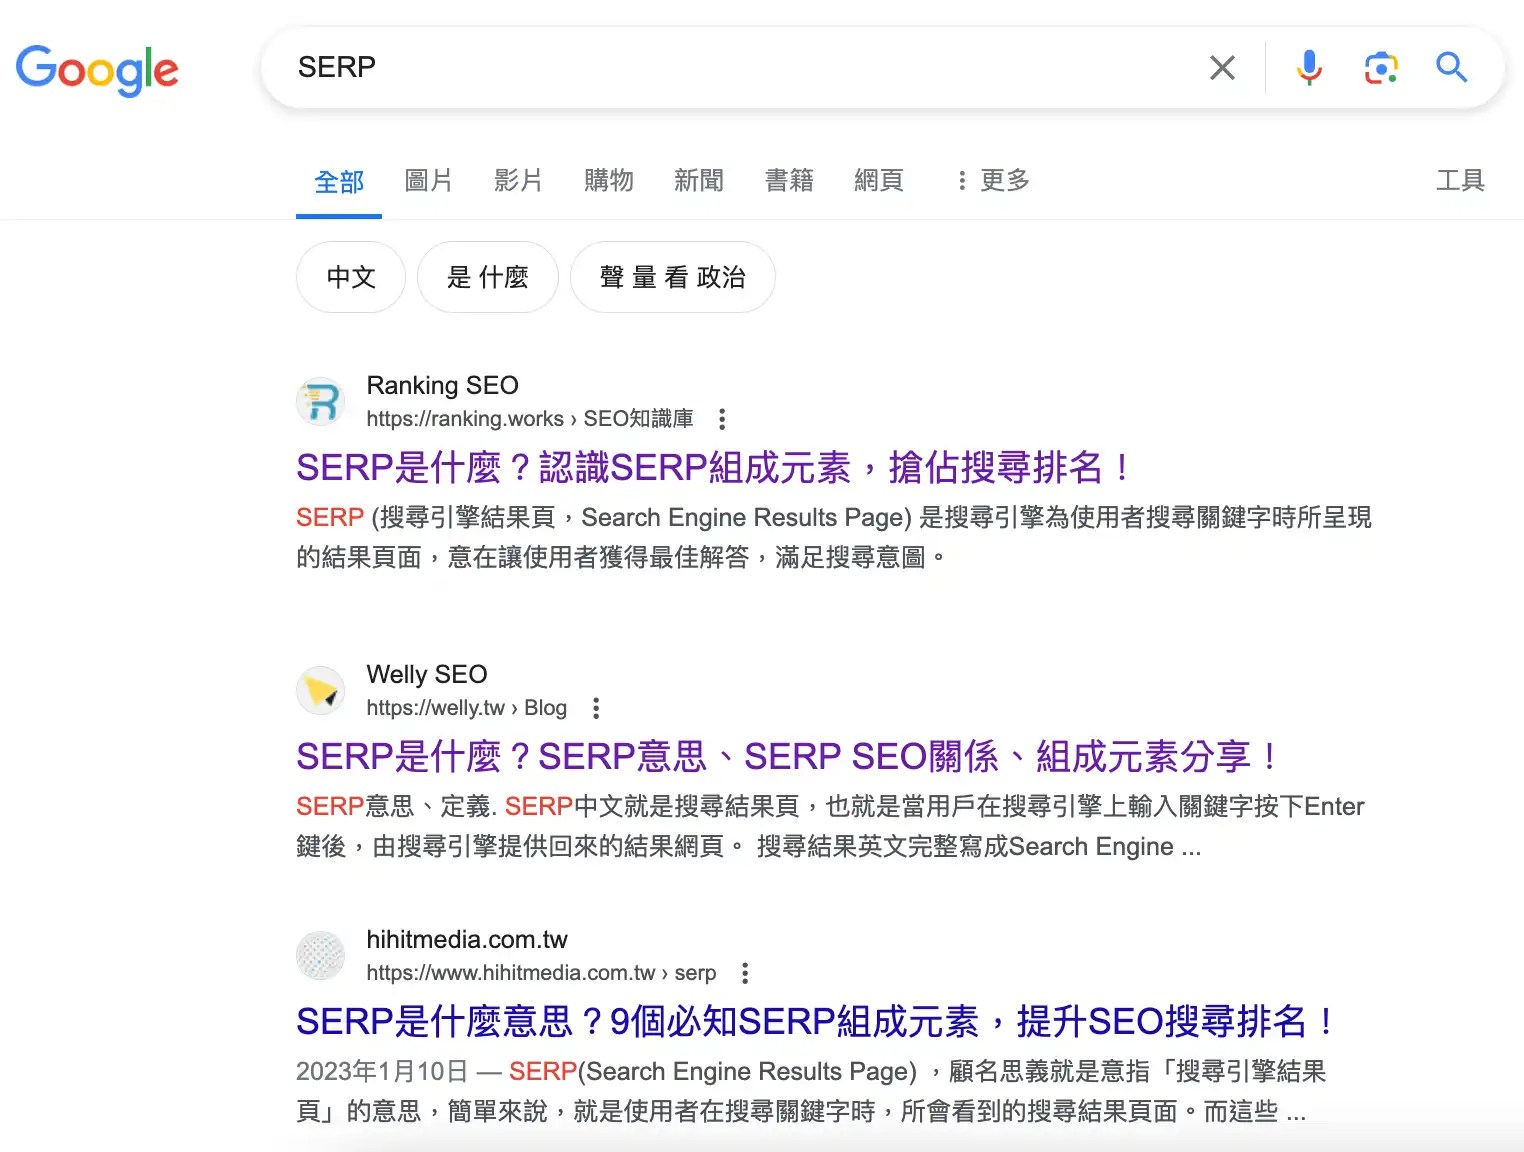Screen dimensions: 1524x1152
Task: Click the Welly SEO site name
Action: click(x=427, y=675)
